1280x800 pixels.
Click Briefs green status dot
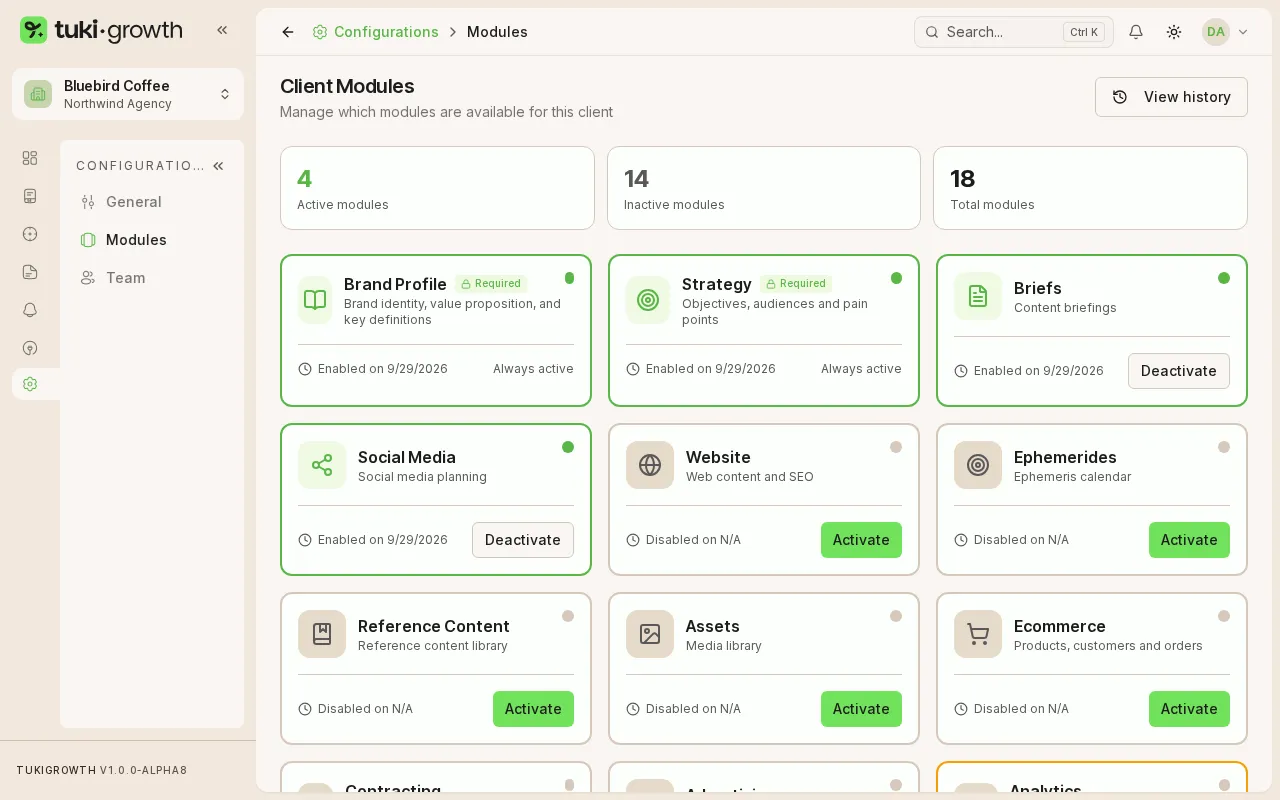tap(1224, 278)
